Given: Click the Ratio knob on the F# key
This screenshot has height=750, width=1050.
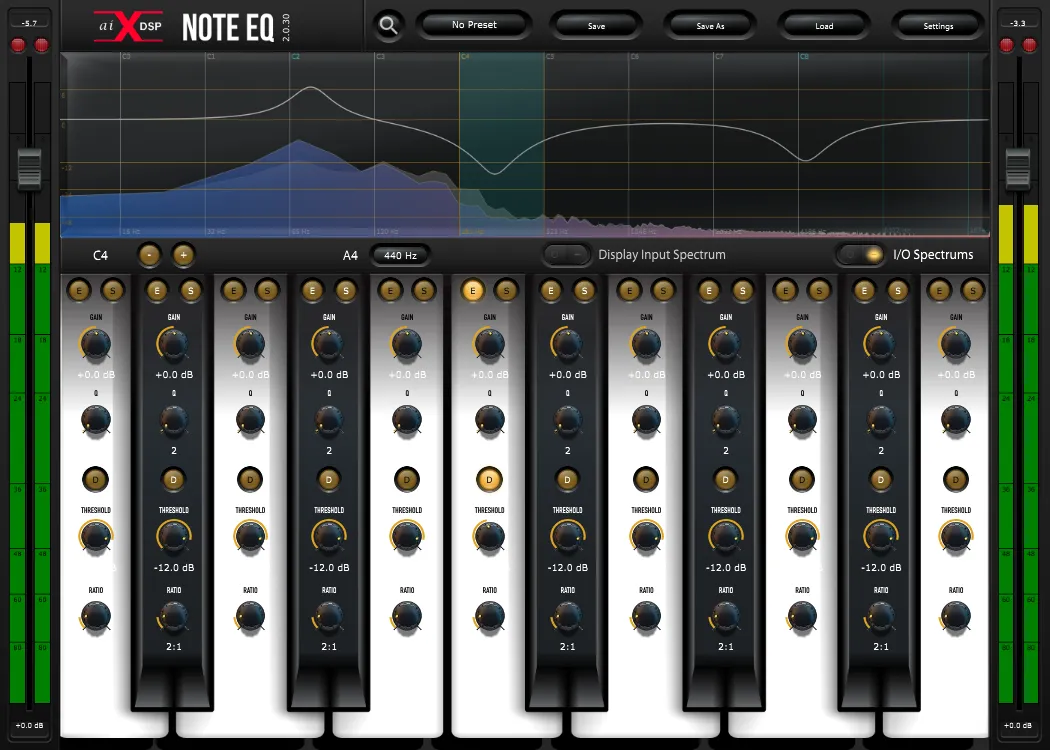Looking at the screenshot, I should click(x=567, y=617).
